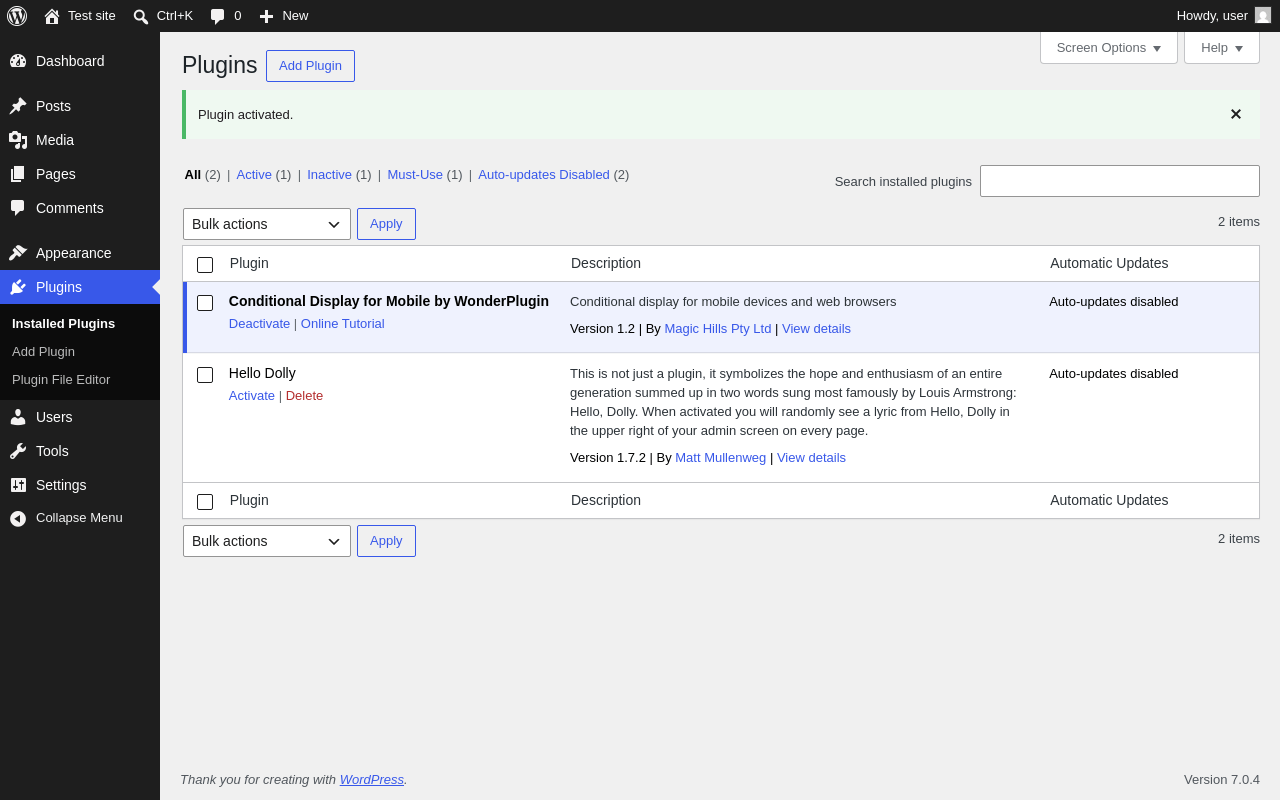Click the top Apply button
1280x800 pixels.
coord(386,224)
